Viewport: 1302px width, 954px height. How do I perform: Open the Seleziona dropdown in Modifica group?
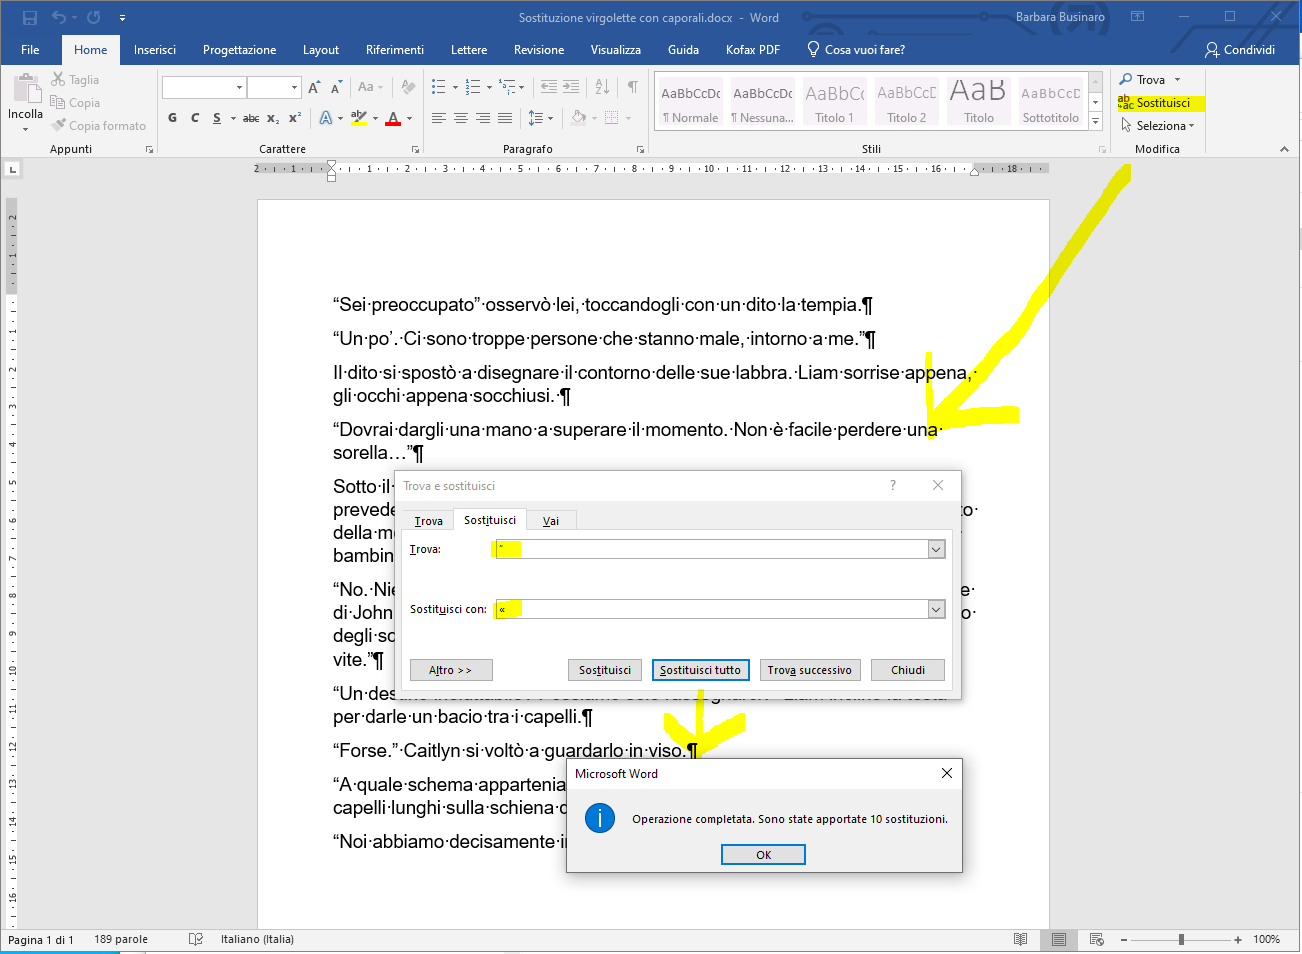[1160, 126]
